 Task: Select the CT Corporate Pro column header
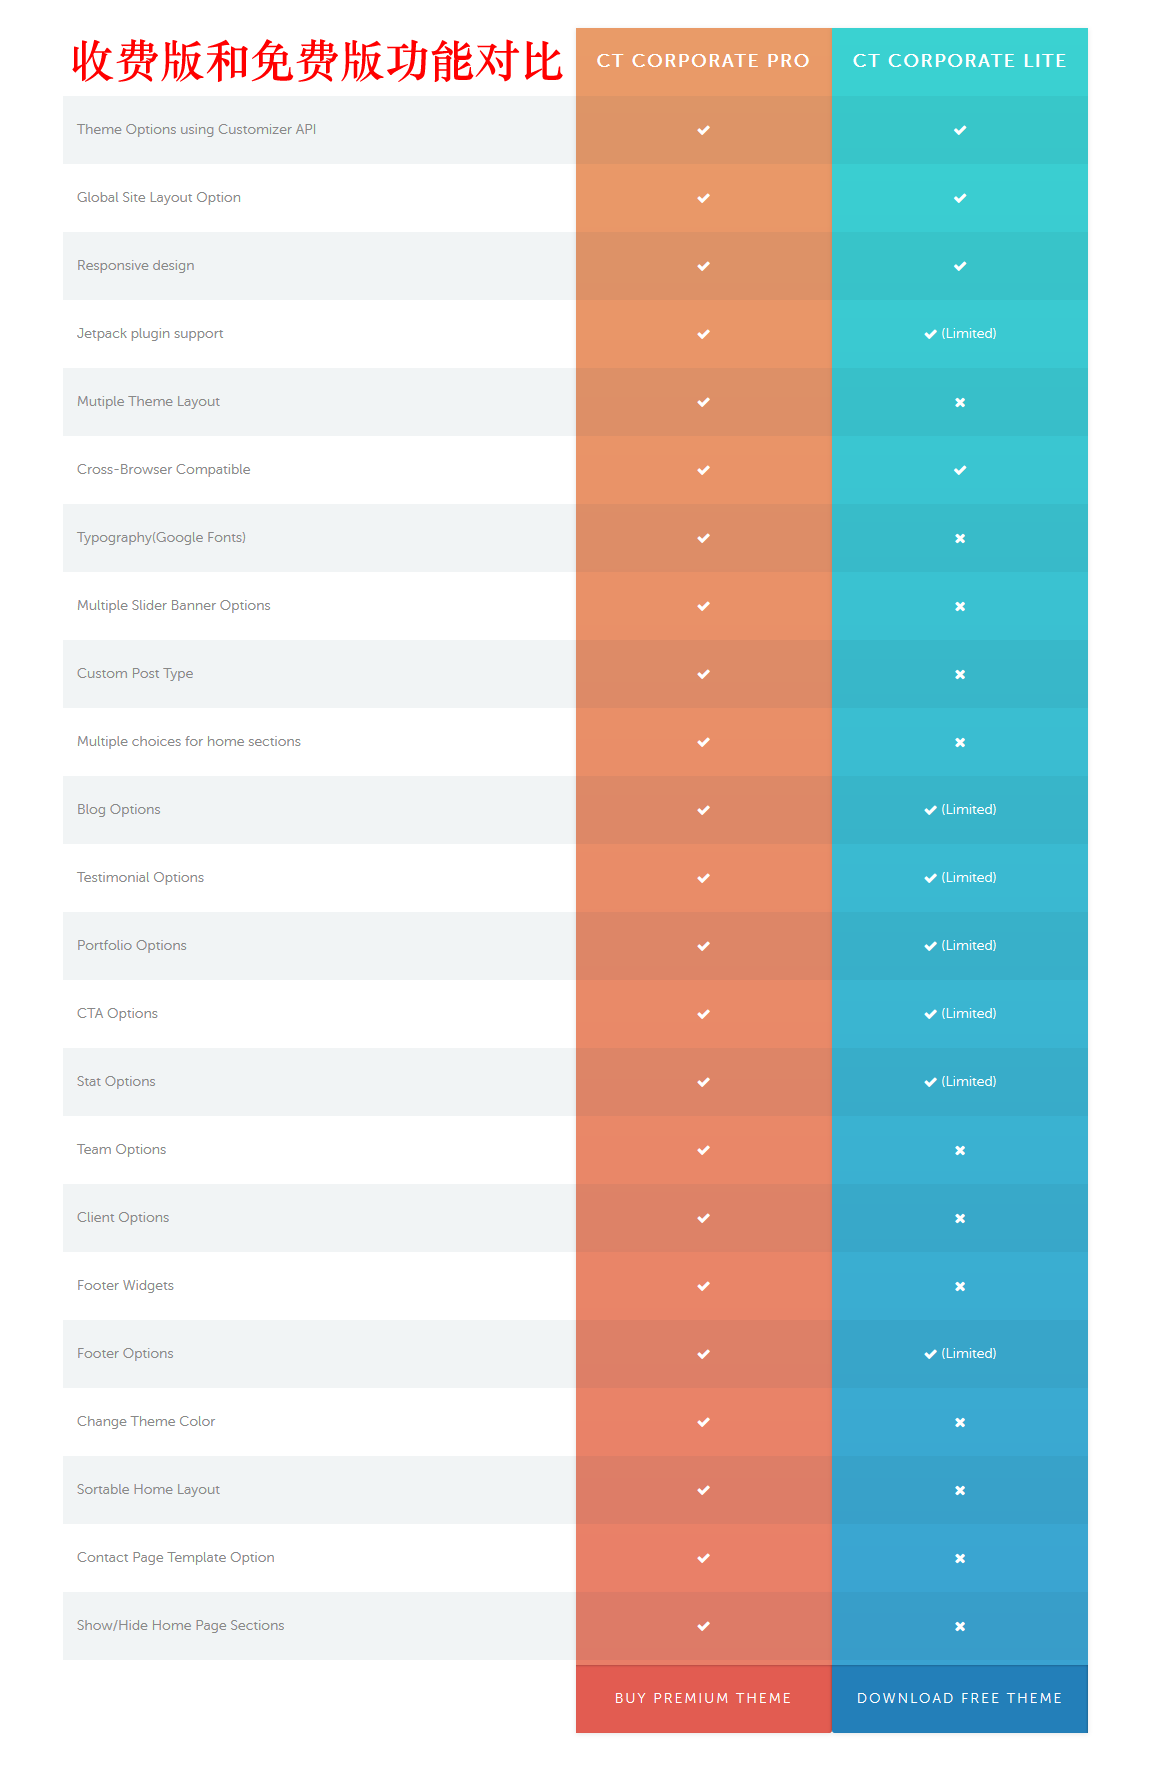click(703, 61)
